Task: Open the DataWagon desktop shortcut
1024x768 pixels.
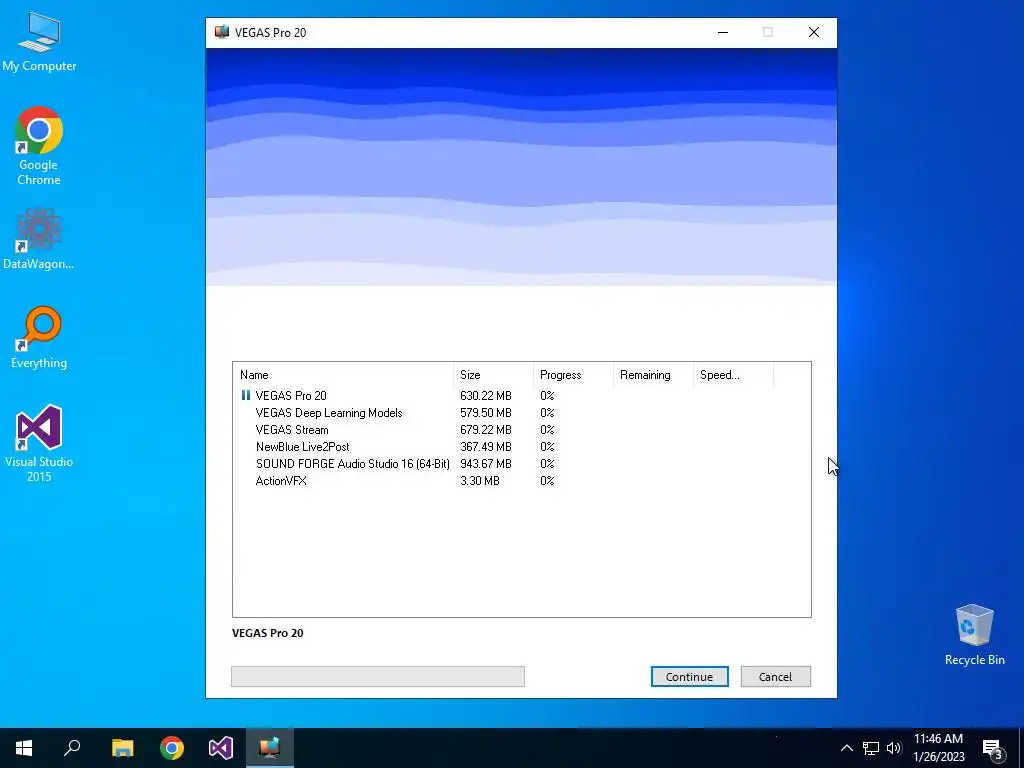Action: (39, 239)
